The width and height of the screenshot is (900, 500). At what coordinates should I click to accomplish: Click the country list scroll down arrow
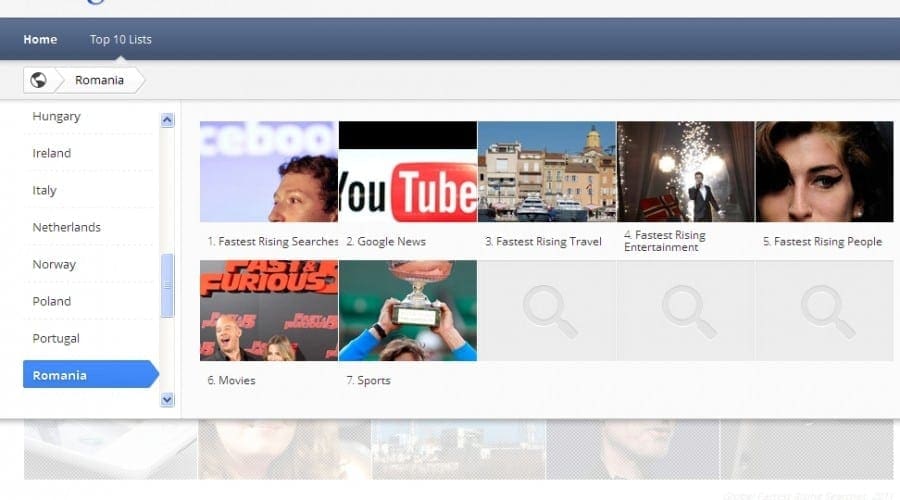(x=167, y=400)
